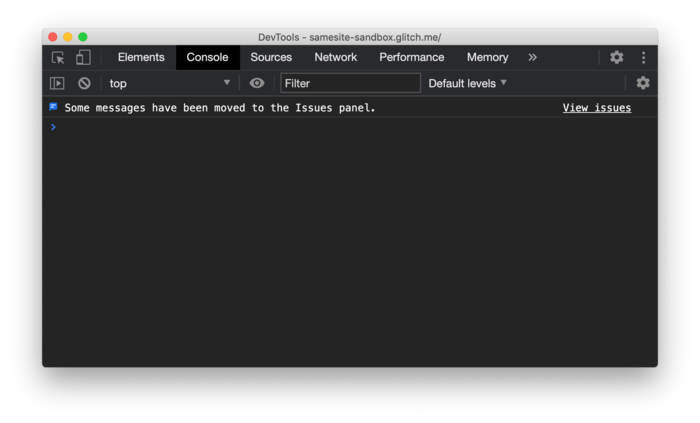
Task: Select the Memory tab
Action: tap(488, 57)
